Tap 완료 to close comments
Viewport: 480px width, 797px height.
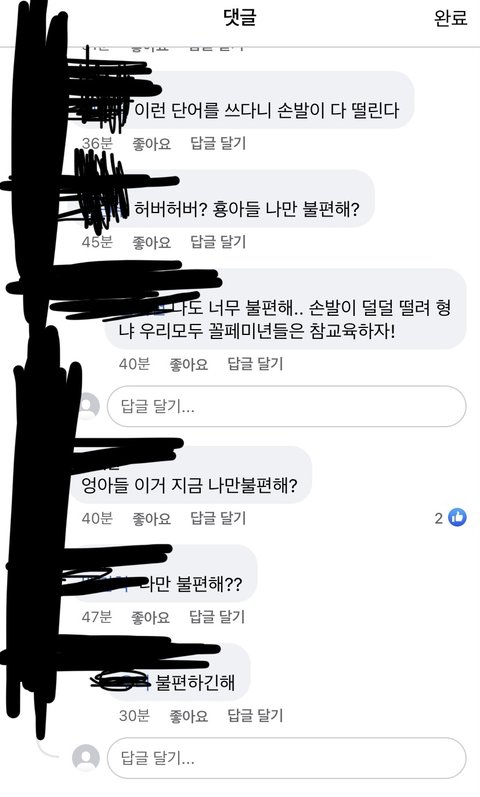coord(451,18)
